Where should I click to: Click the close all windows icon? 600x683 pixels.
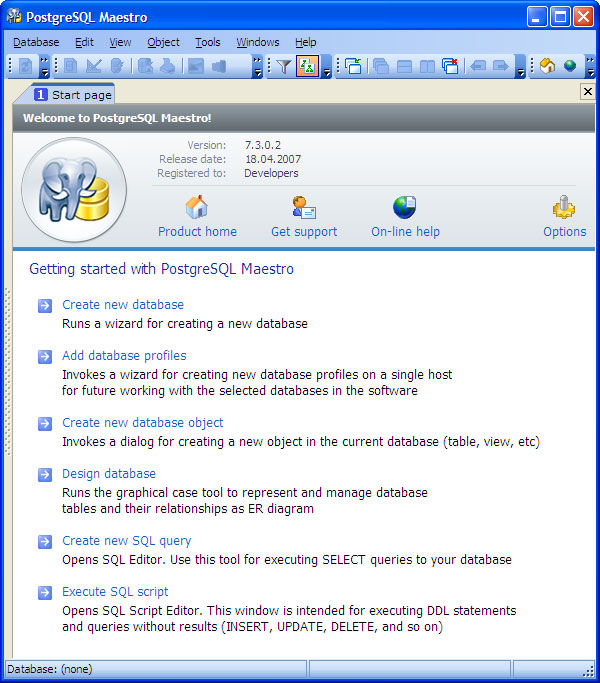pyautogui.click(x=450, y=66)
